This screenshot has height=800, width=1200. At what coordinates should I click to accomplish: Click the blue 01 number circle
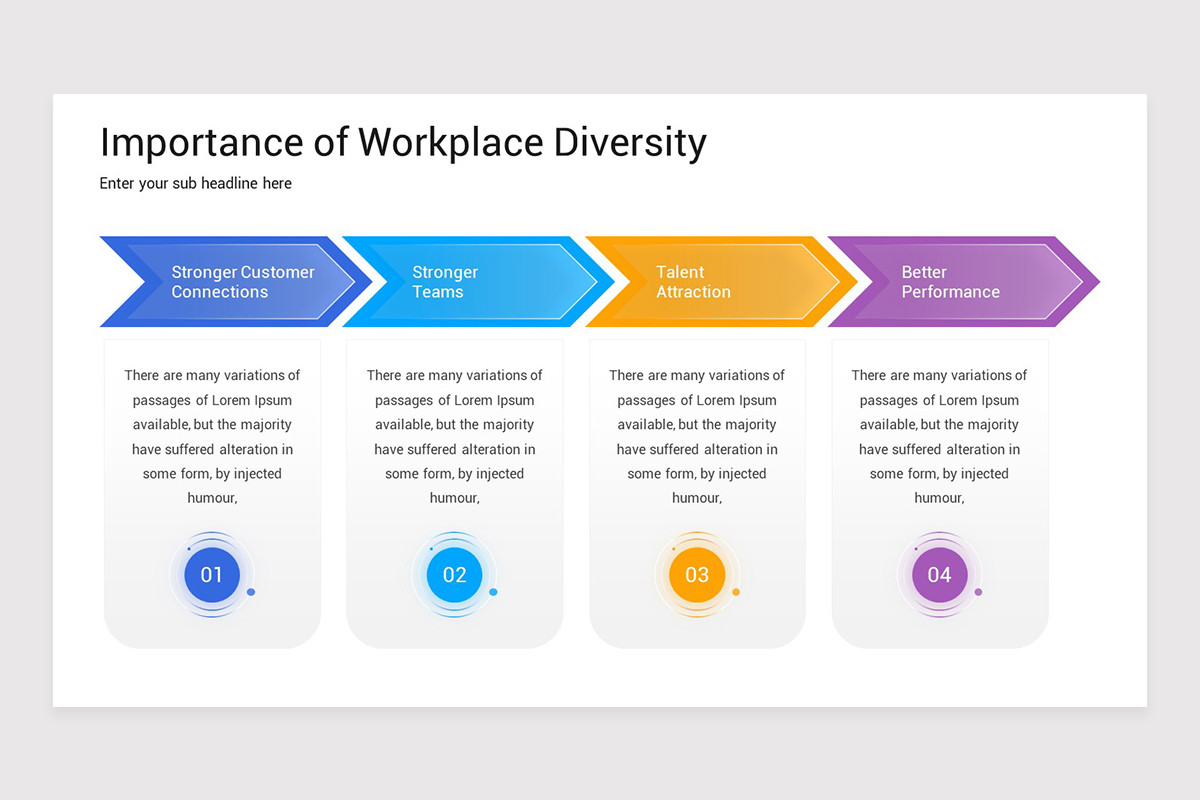[212, 575]
